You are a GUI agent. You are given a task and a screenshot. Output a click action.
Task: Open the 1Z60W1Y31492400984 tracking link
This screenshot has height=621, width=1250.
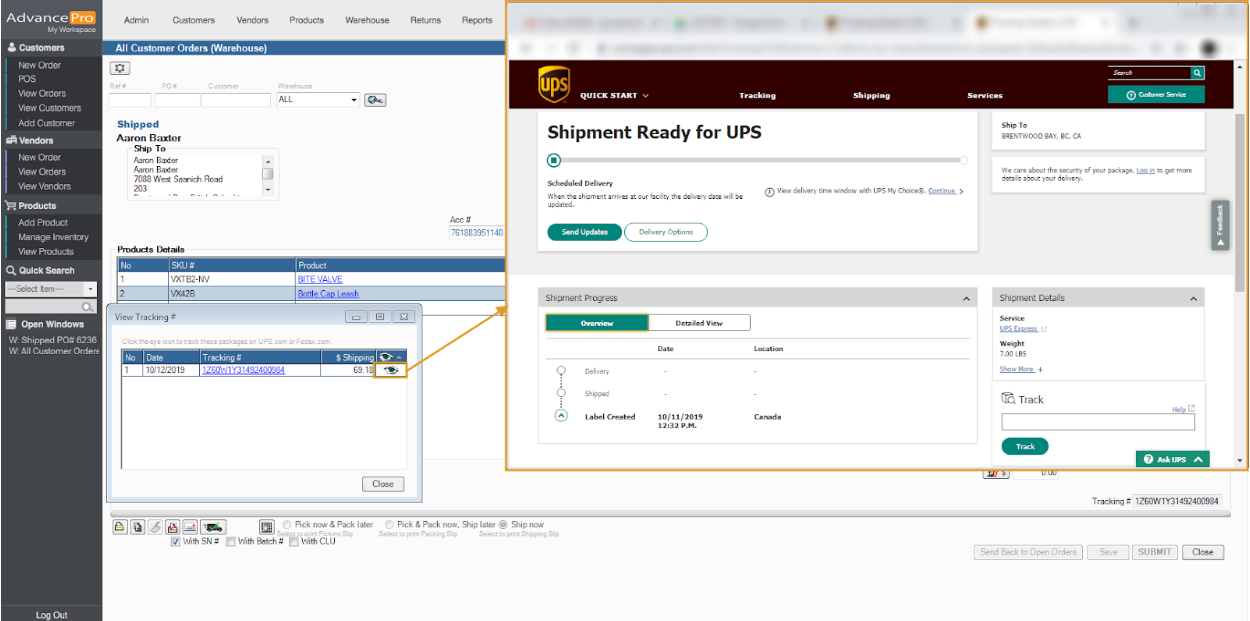243,370
